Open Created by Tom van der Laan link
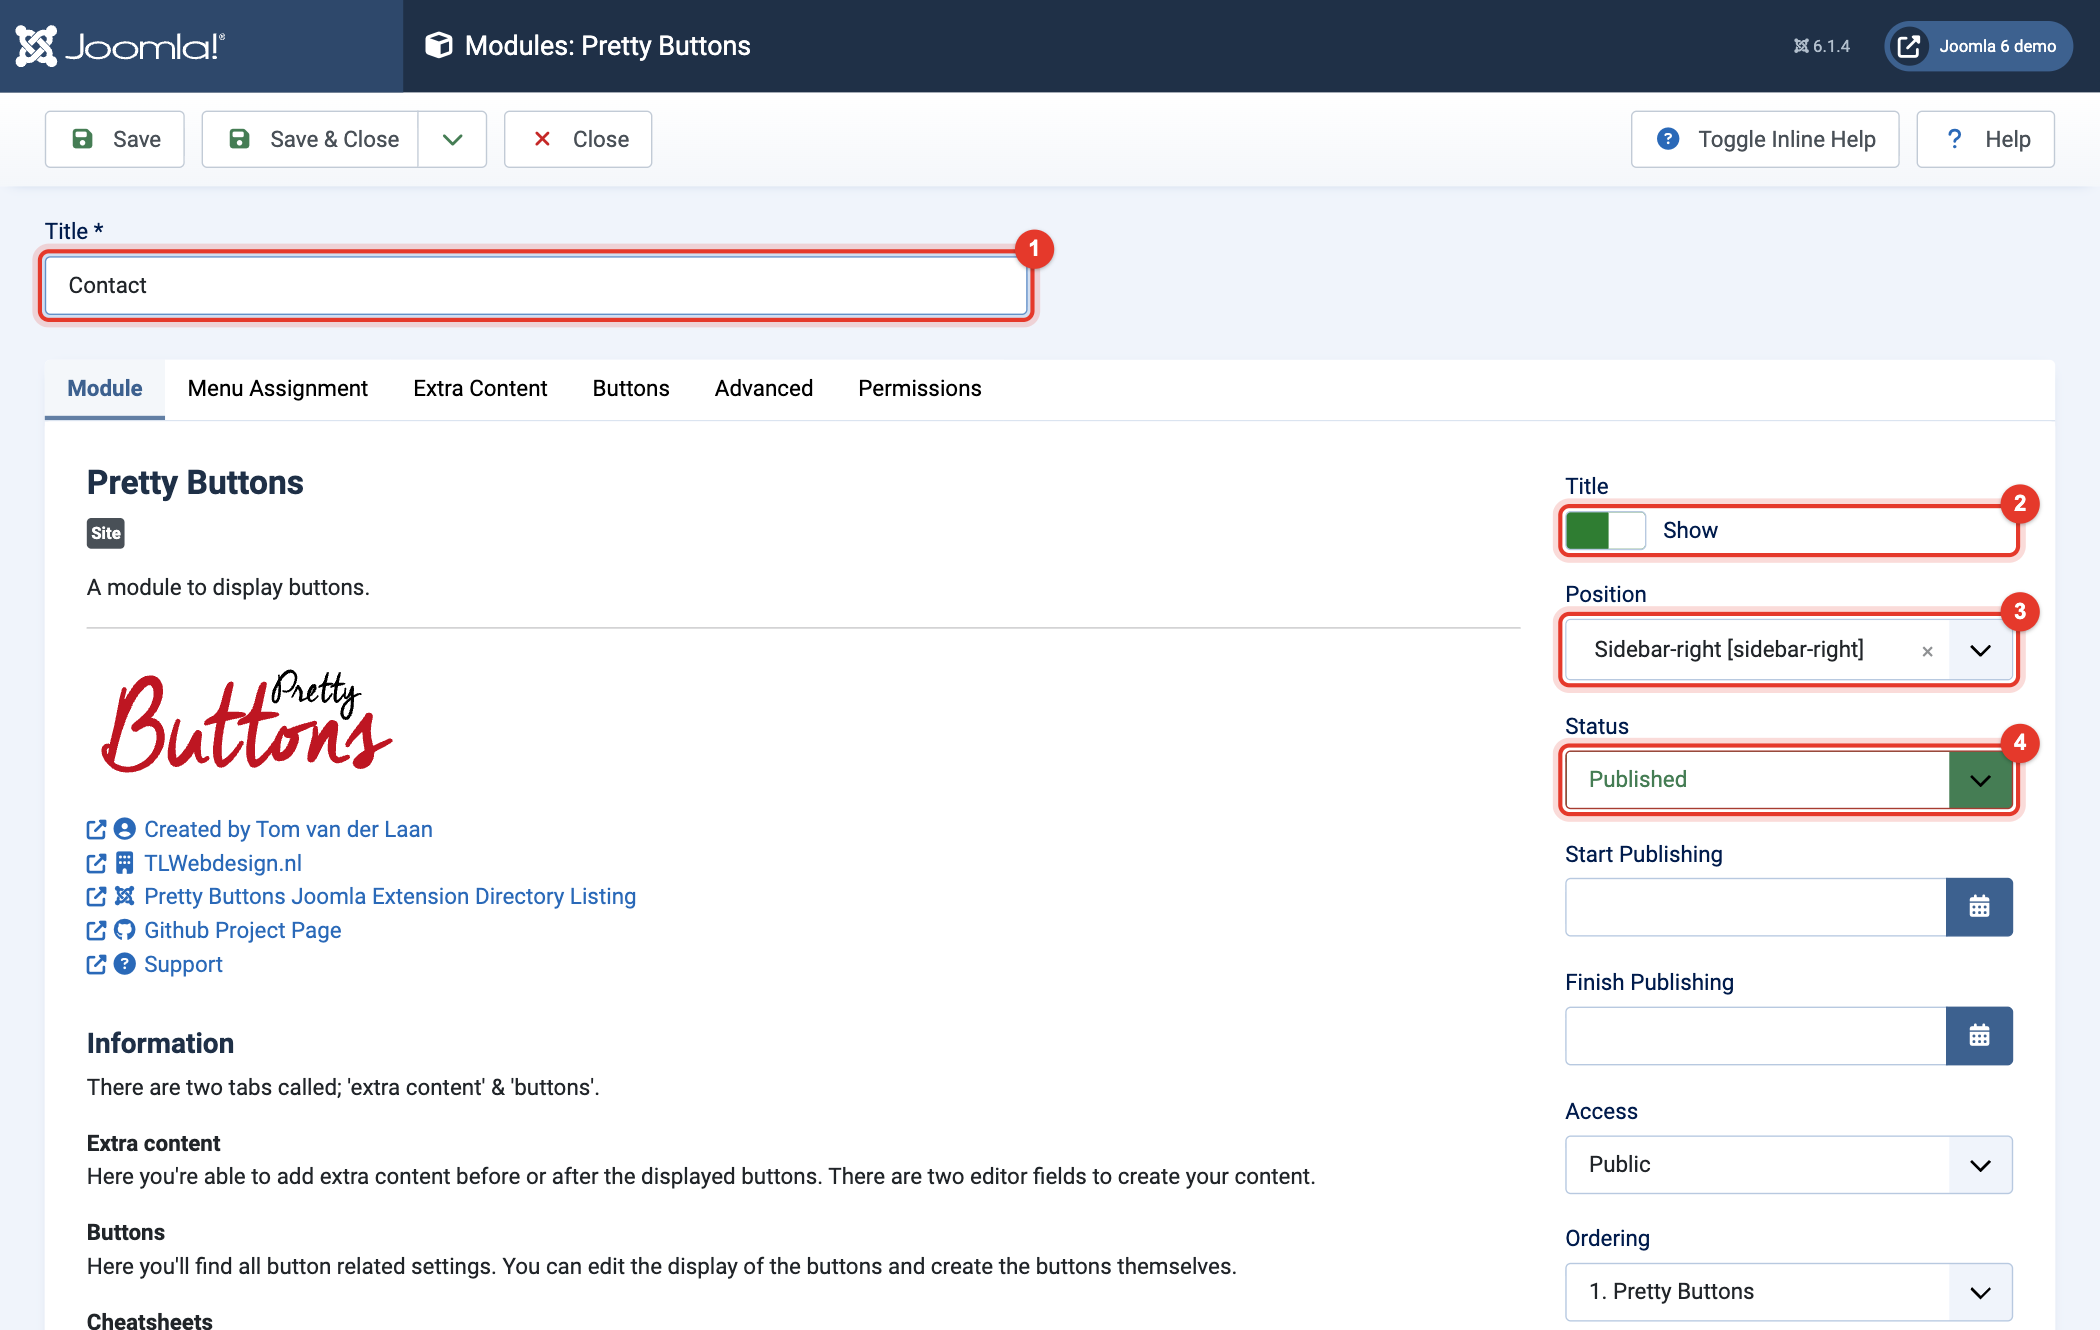This screenshot has height=1330, width=2100. 288,829
